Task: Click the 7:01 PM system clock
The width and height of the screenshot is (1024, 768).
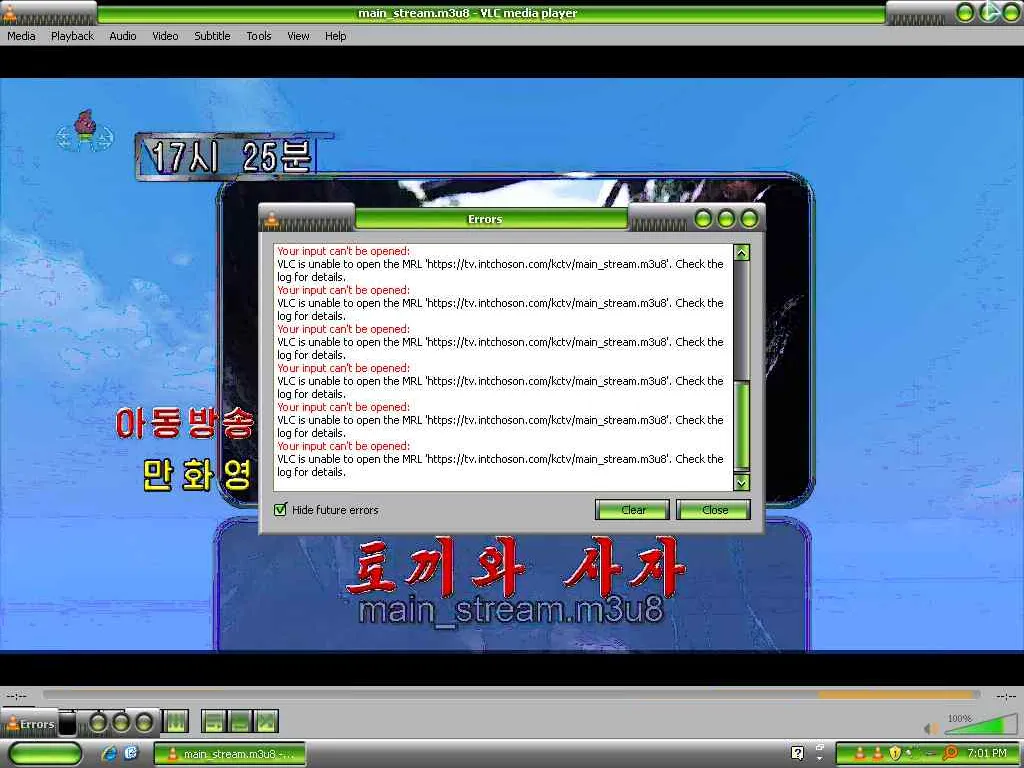Action: (x=986, y=753)
